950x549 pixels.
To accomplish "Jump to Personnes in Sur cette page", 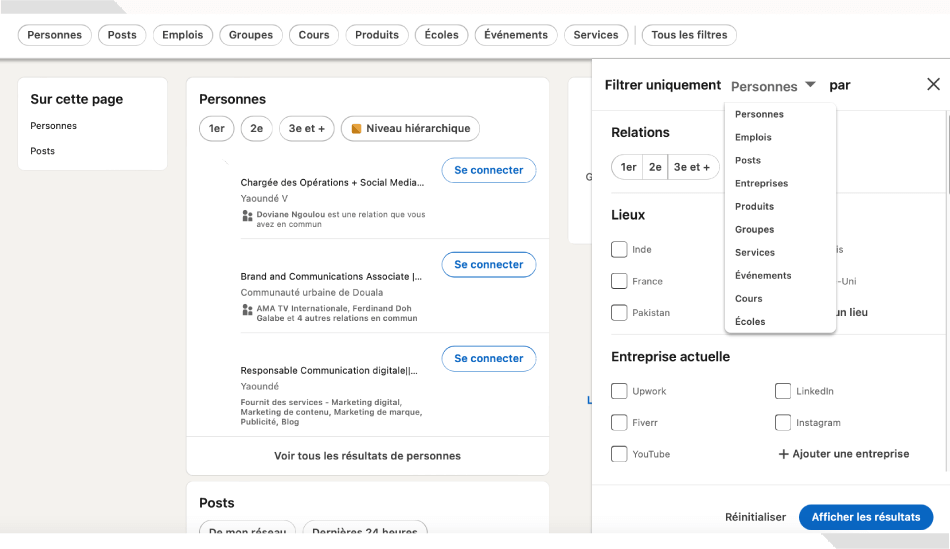I will coord(53,125).
